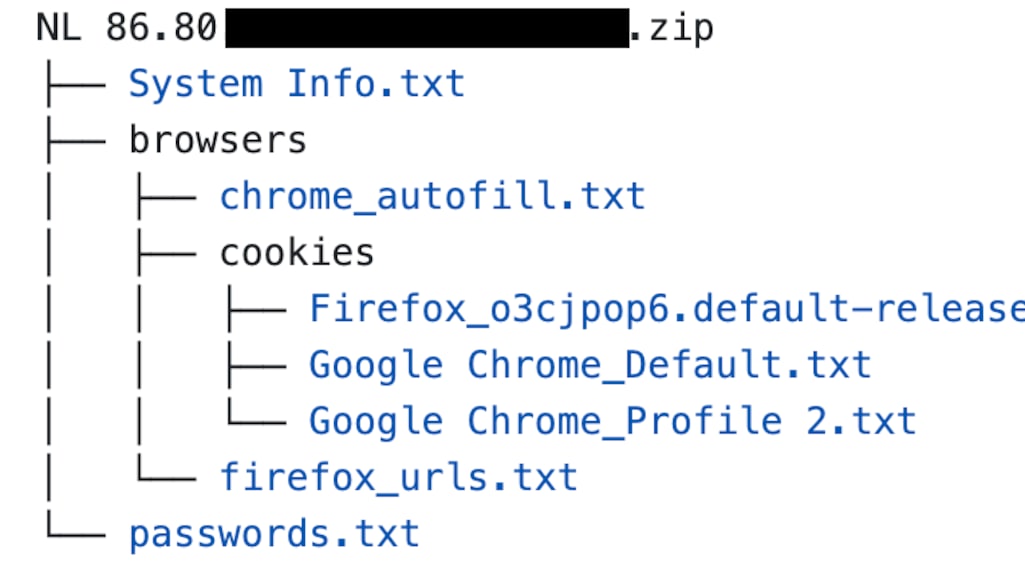Image resolution: width=1025 pixels, height=576 pixels.
Task: Open Google Chrome_Profile 2.txt
Action: point(612,421)
